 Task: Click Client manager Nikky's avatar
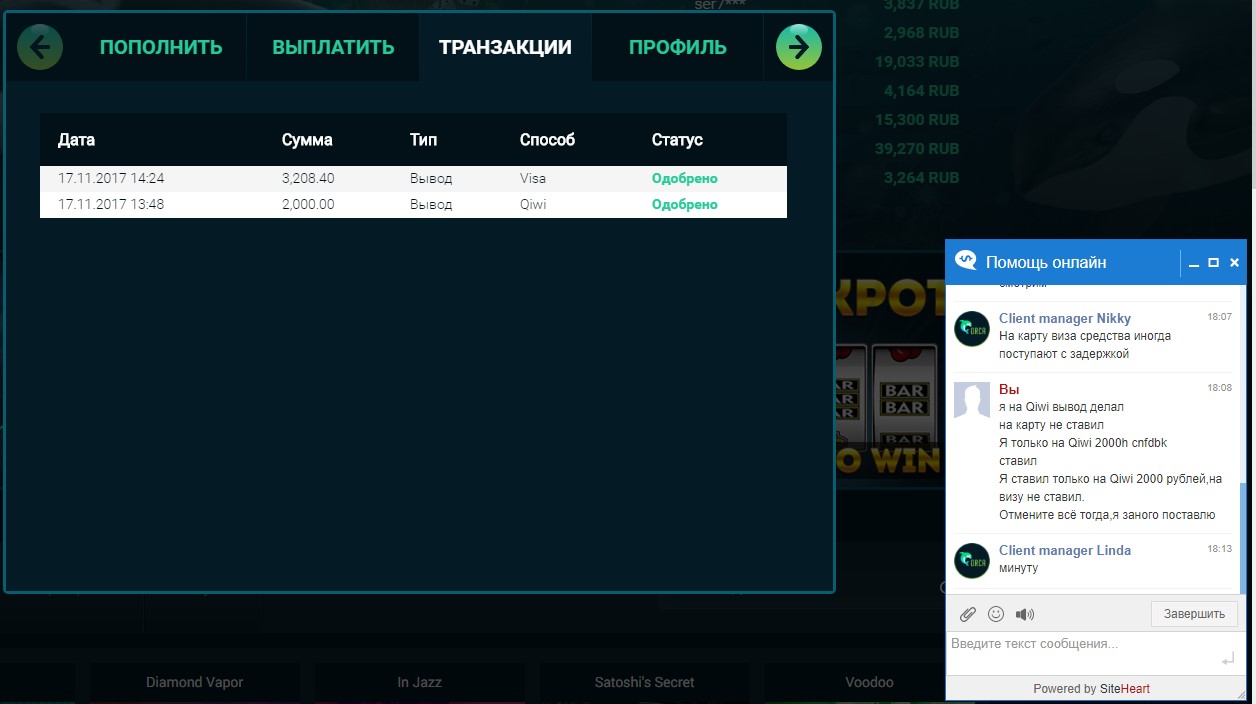pyautogui.click(x=972, y=329)
